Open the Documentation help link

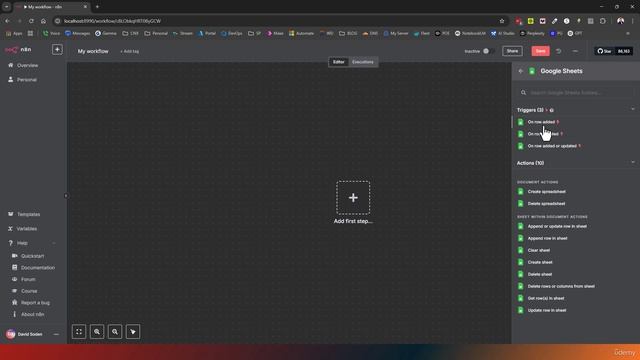[x=33, y=268]
